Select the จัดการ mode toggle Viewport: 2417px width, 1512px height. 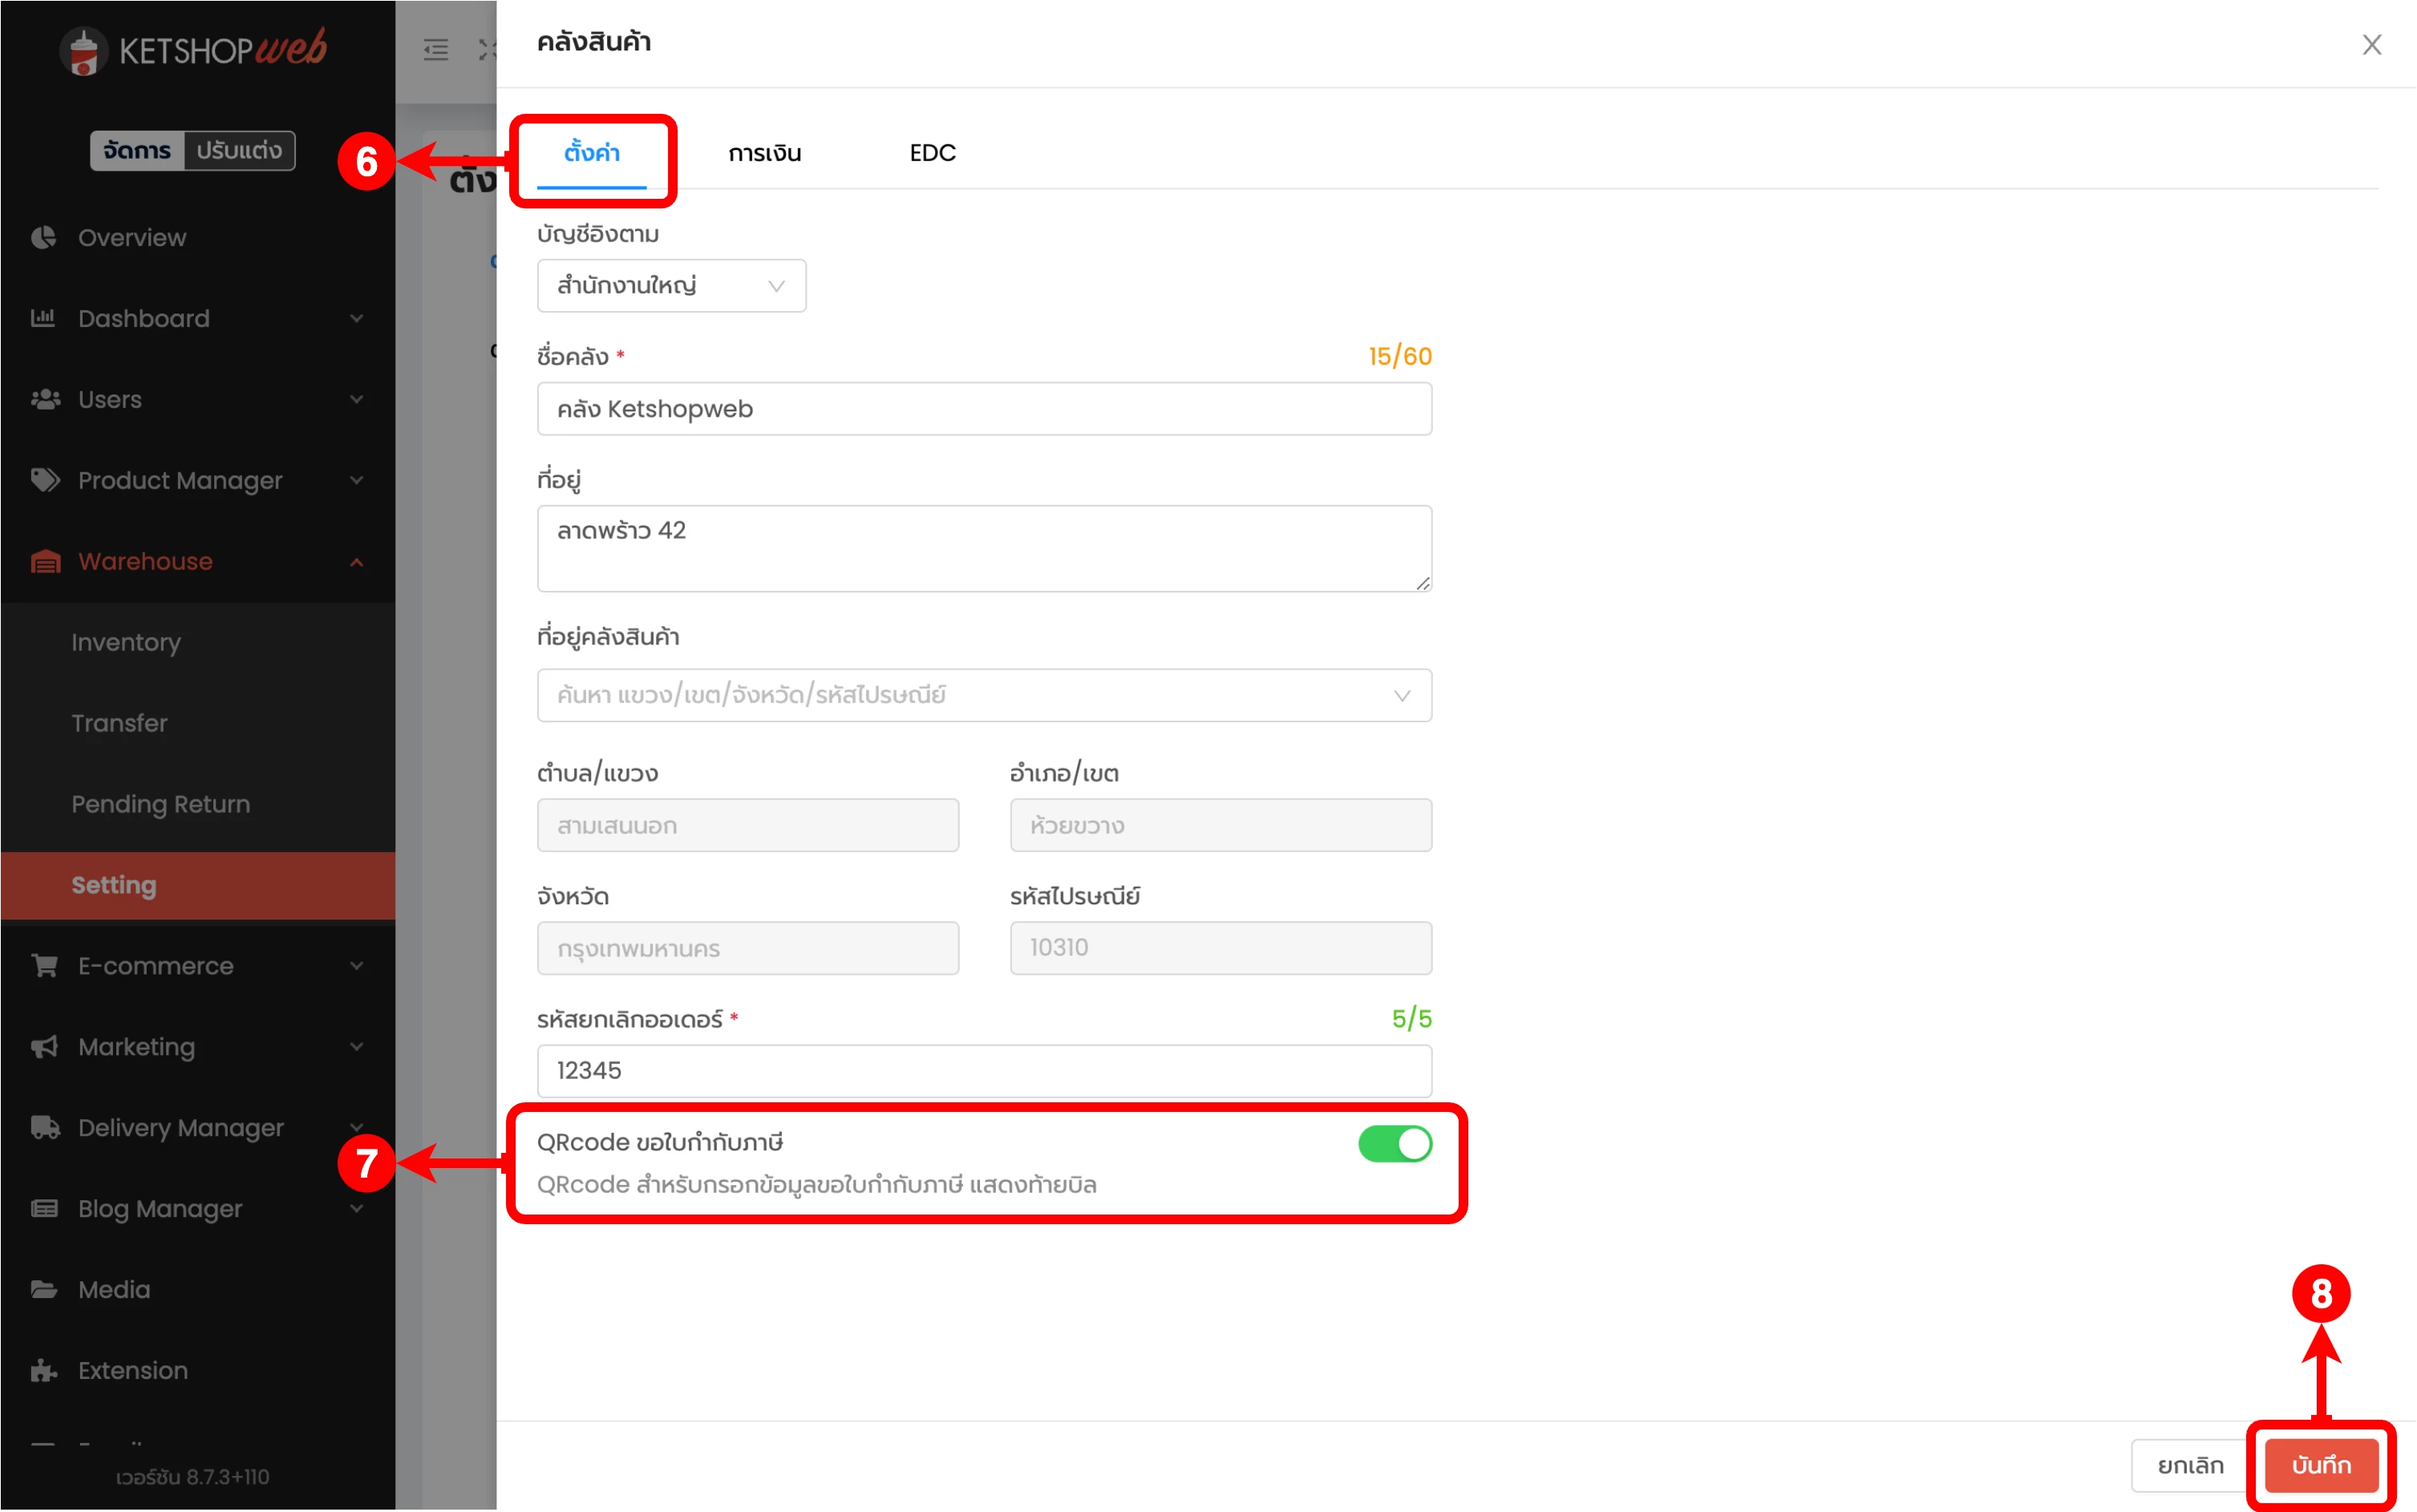[137, 151]
